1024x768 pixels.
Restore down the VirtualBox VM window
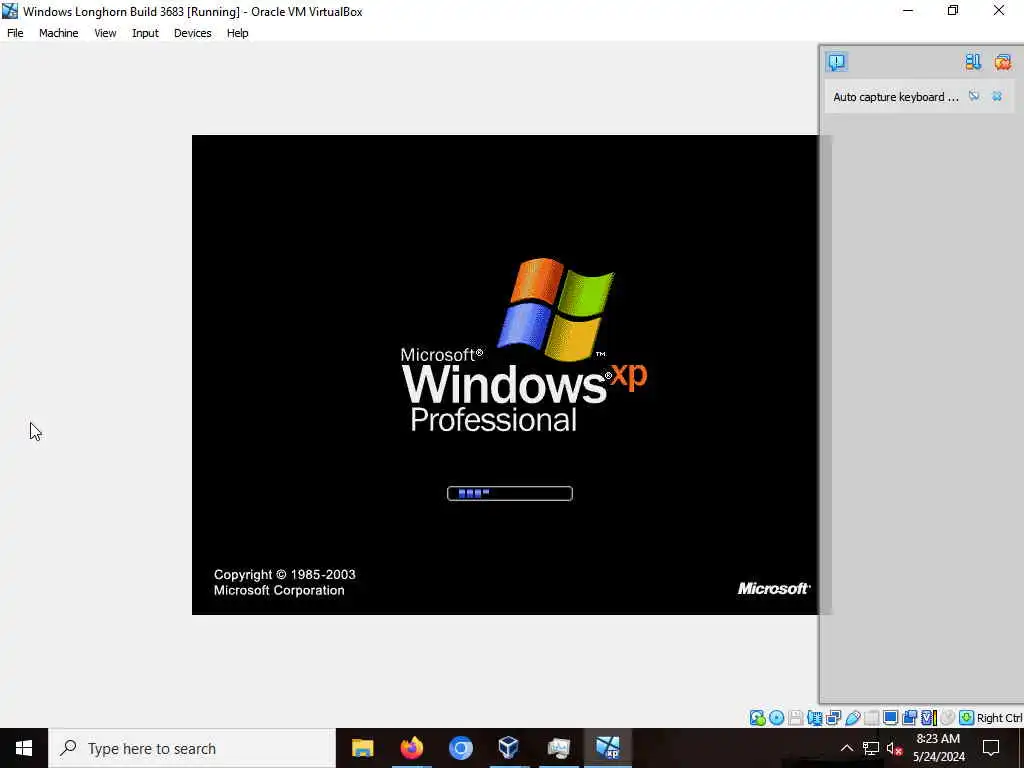point(953,10)
